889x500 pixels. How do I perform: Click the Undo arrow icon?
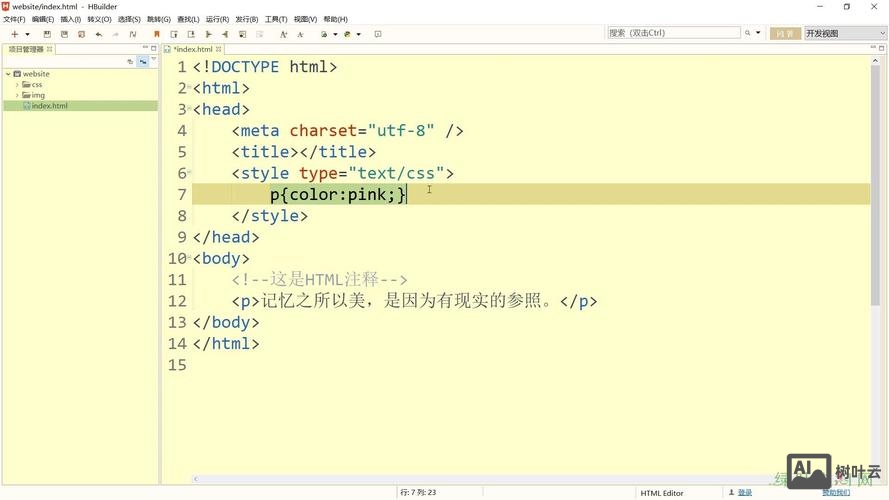pos(98,34)
